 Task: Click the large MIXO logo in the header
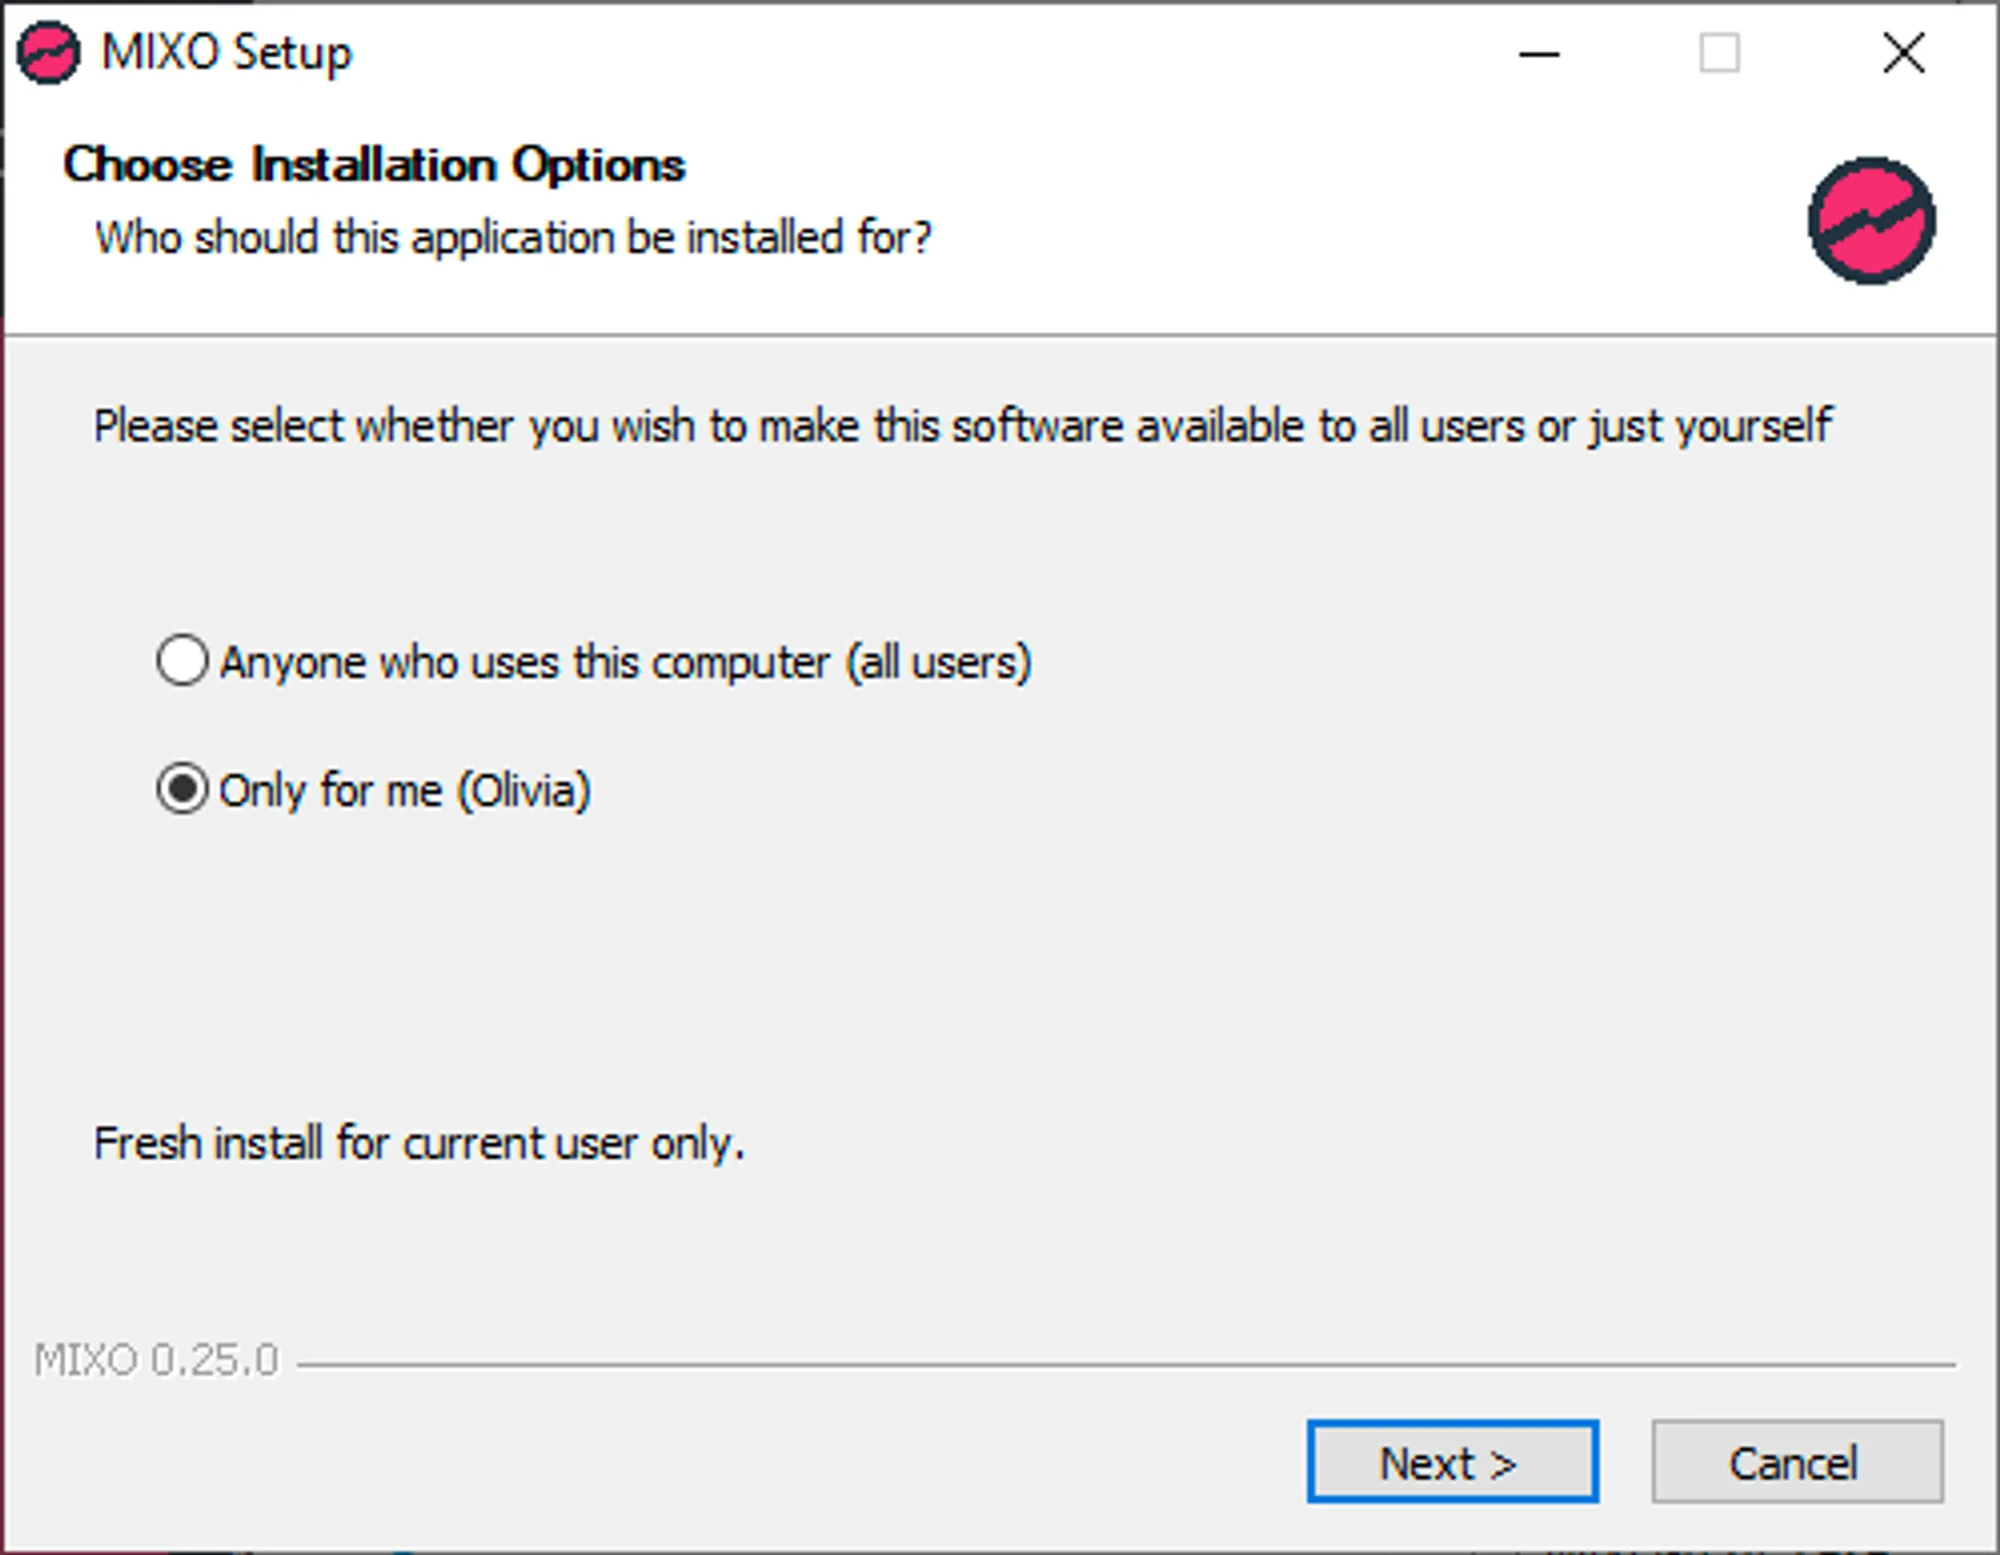tap(1871, 221)
